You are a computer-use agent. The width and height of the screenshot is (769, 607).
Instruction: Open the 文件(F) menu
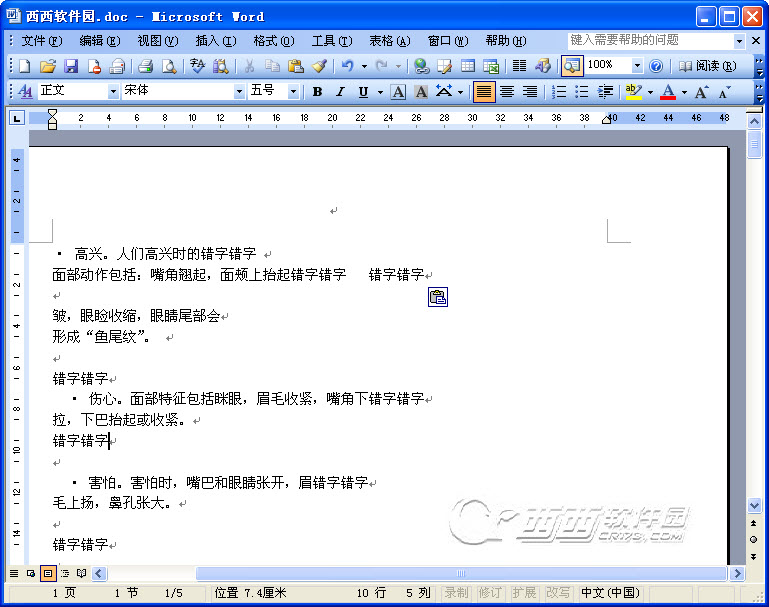click(x=42, y=41)
